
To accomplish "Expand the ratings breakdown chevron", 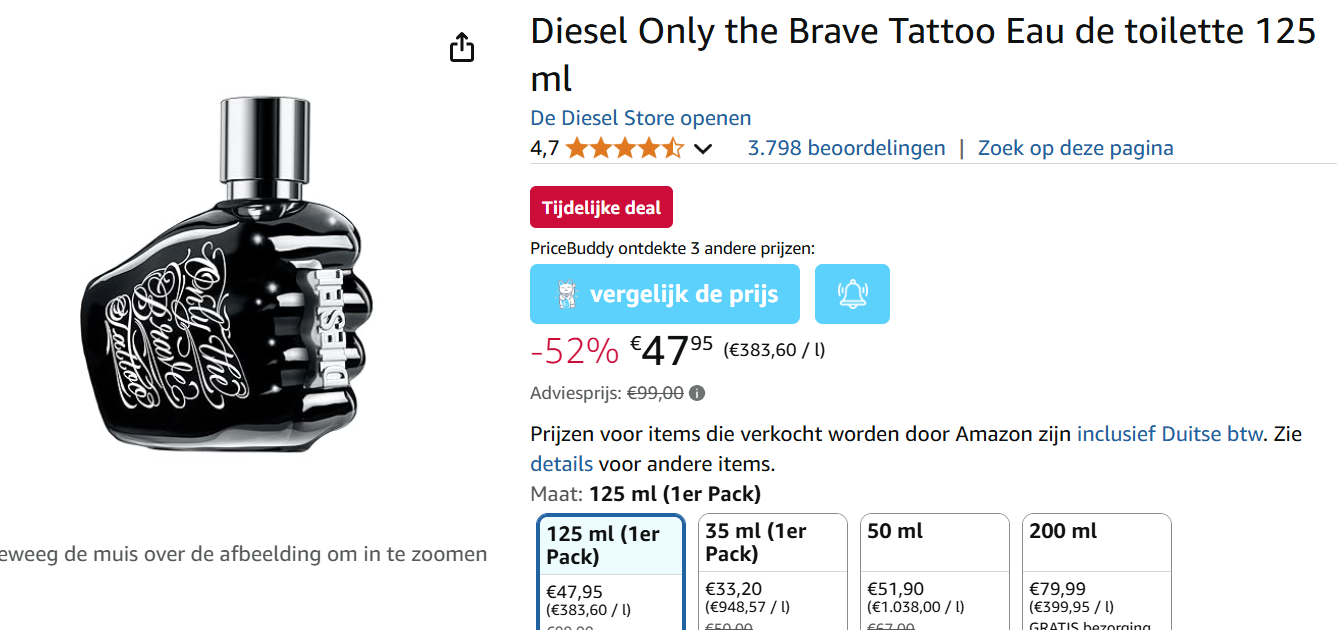I will [704, 148].
